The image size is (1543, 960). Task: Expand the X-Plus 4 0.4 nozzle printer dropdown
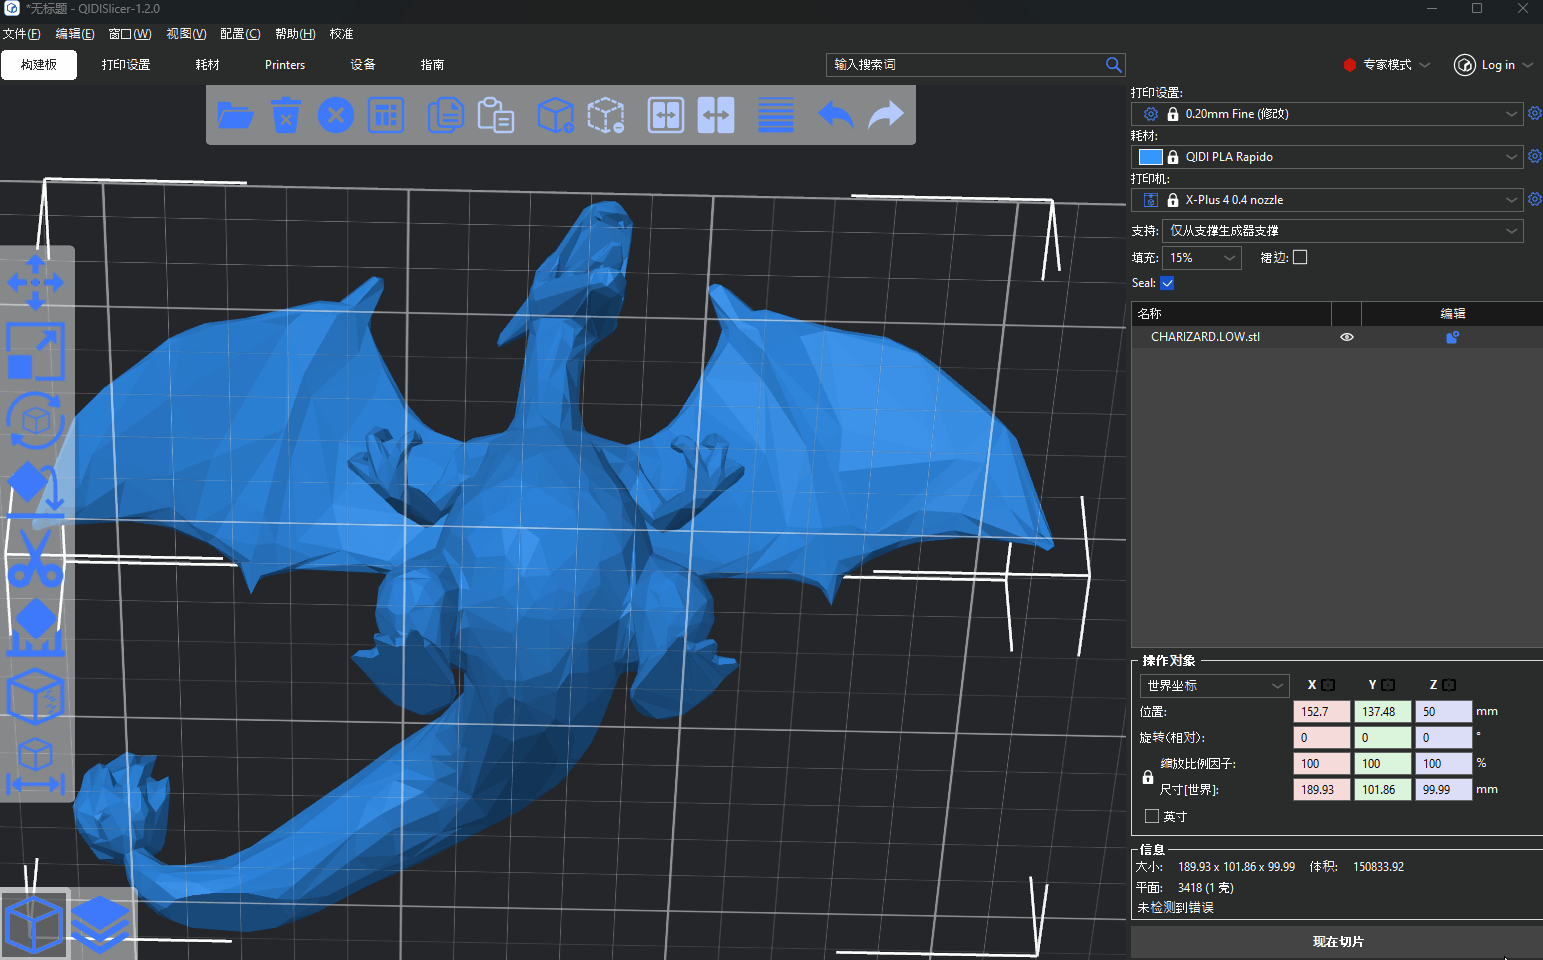[1511, 200]
